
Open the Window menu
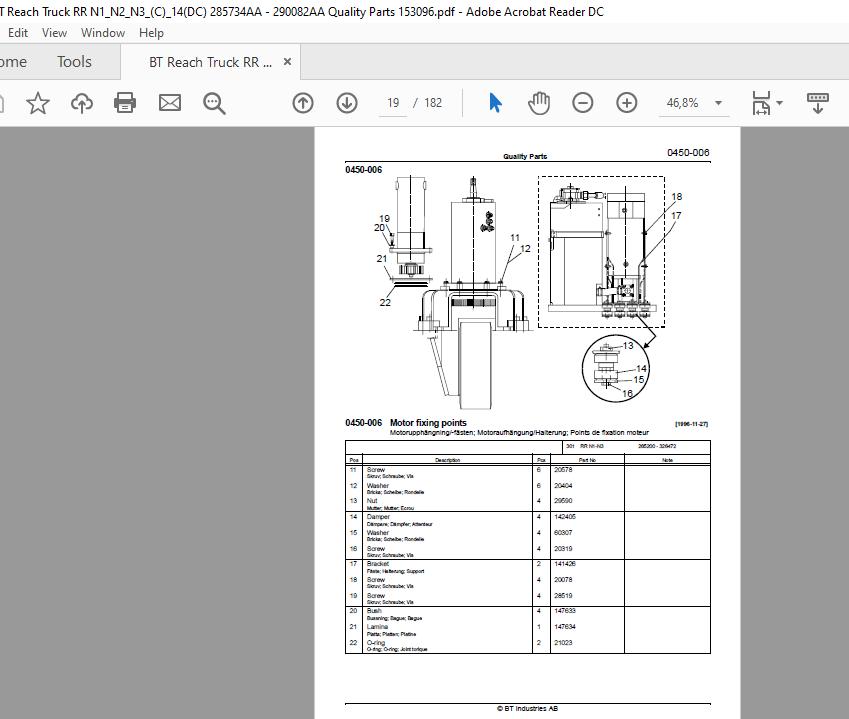click(x=103, y=32)
